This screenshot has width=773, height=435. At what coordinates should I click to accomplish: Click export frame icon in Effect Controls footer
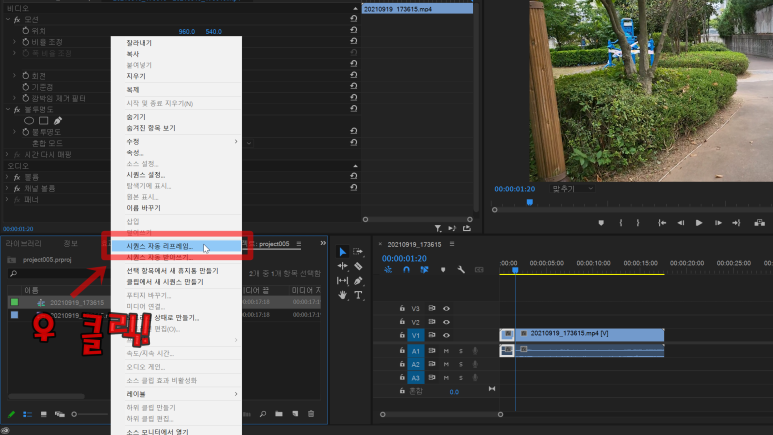click(x=466, y=228)
